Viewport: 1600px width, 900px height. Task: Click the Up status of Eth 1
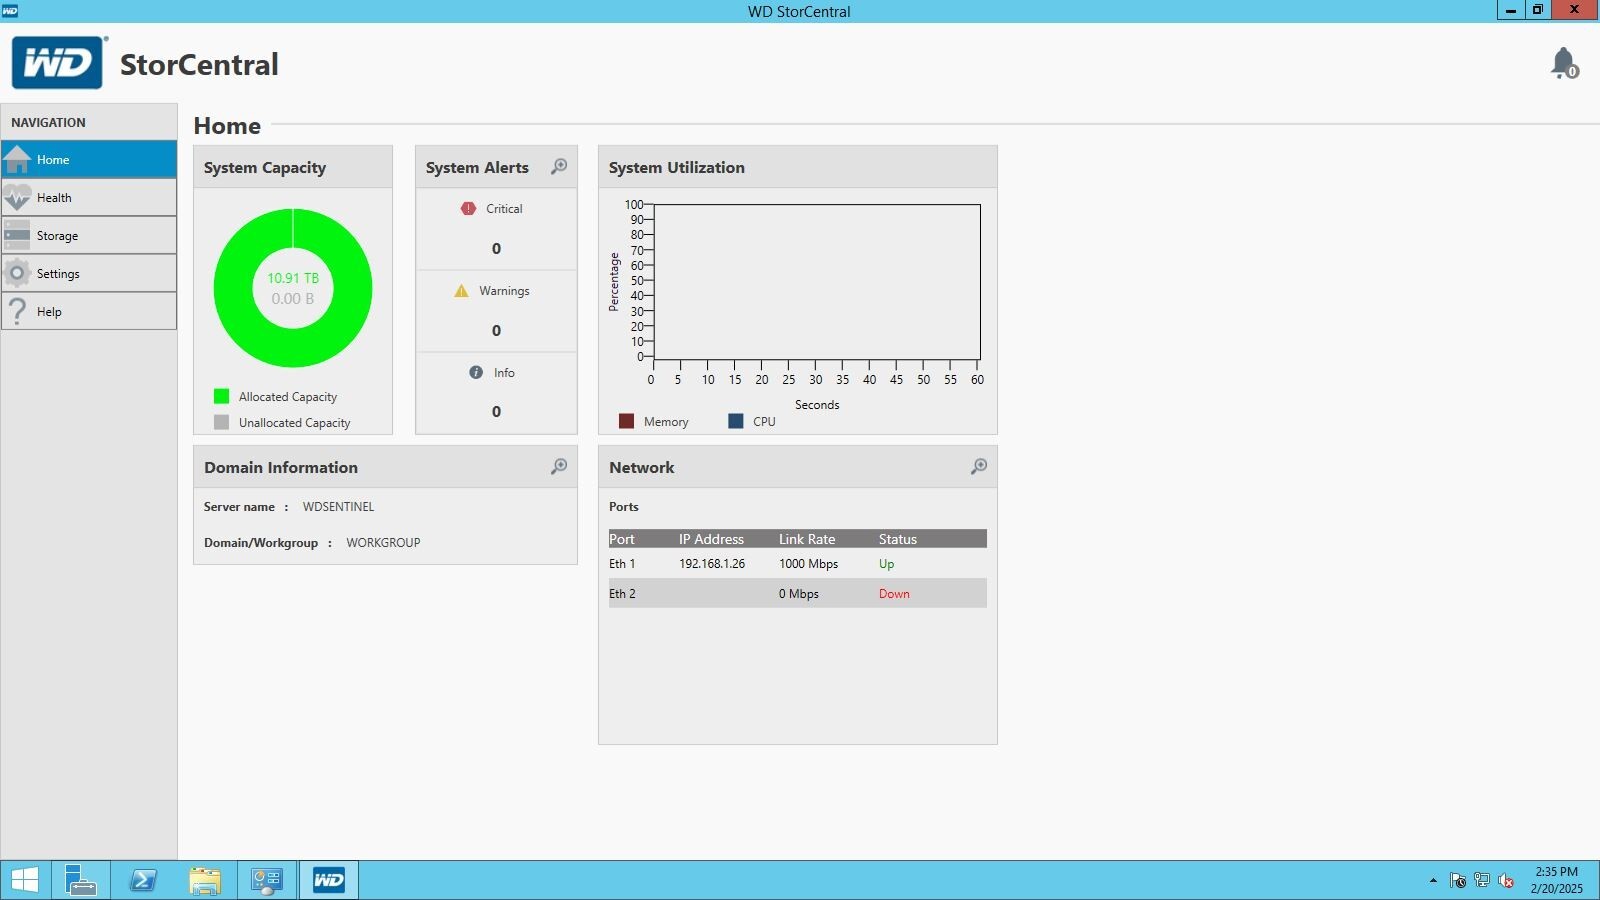pyautogui.click(x=887, y=564)
